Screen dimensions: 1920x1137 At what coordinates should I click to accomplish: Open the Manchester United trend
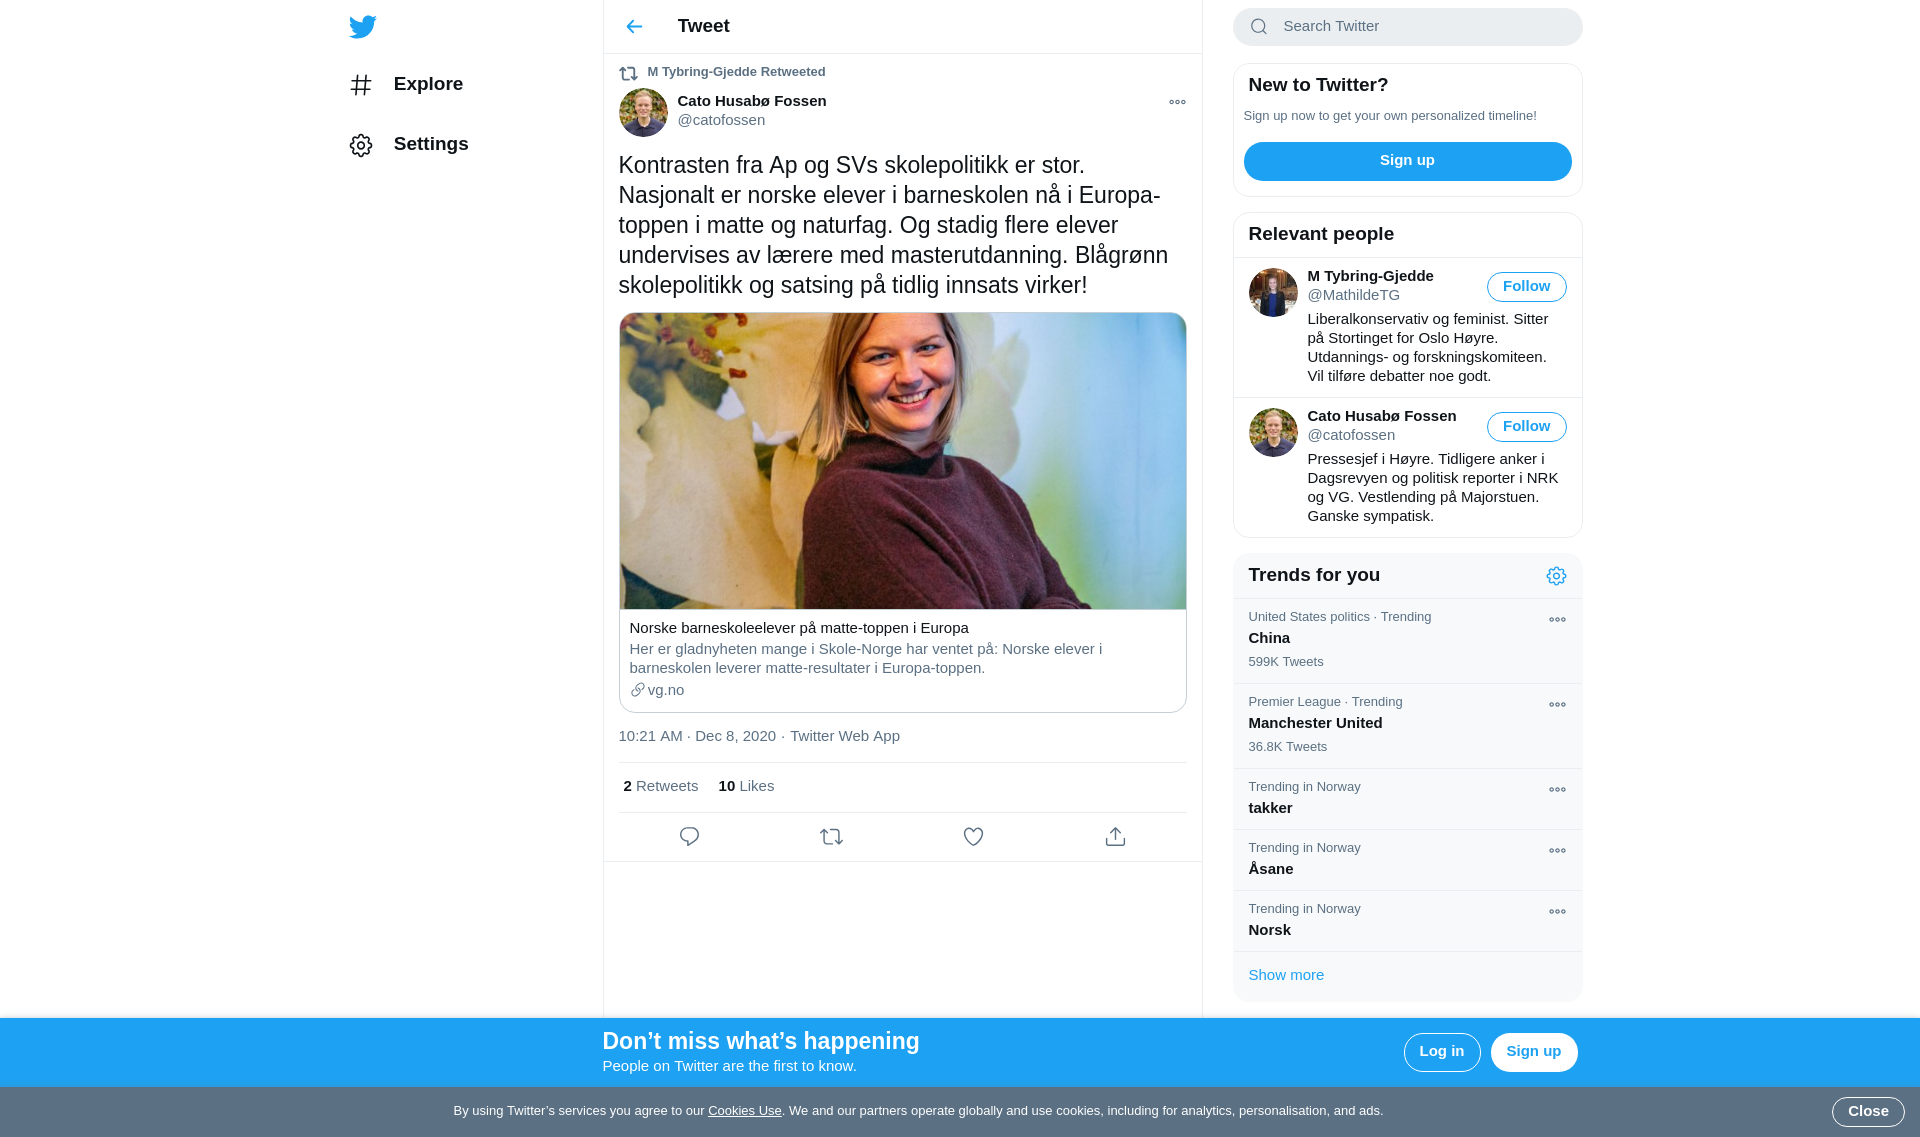pyautogui.click(x=1407, y=726)
